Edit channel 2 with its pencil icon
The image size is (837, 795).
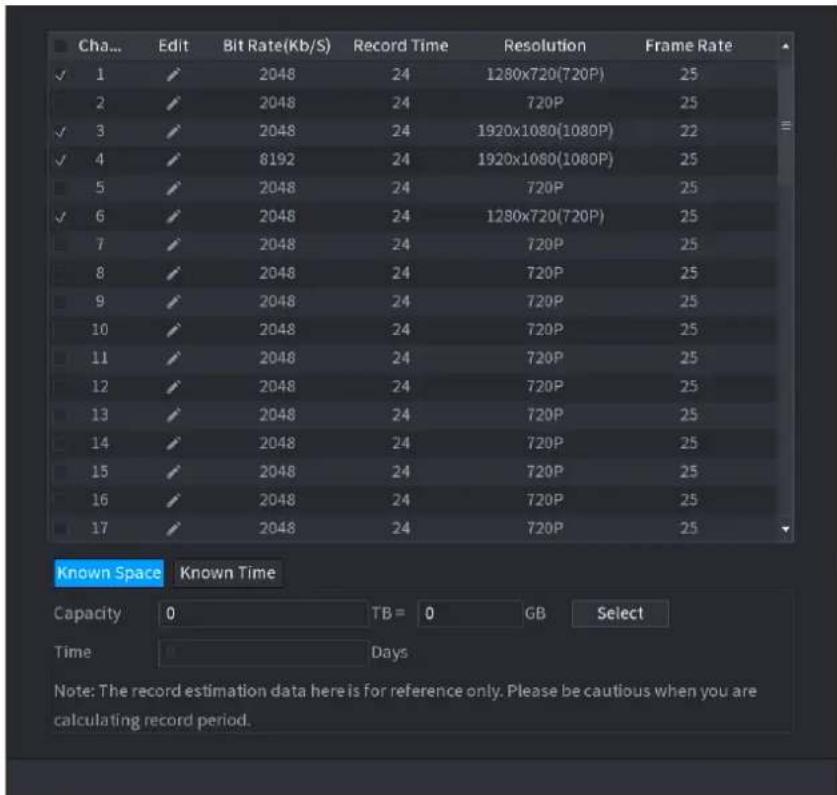173,103
